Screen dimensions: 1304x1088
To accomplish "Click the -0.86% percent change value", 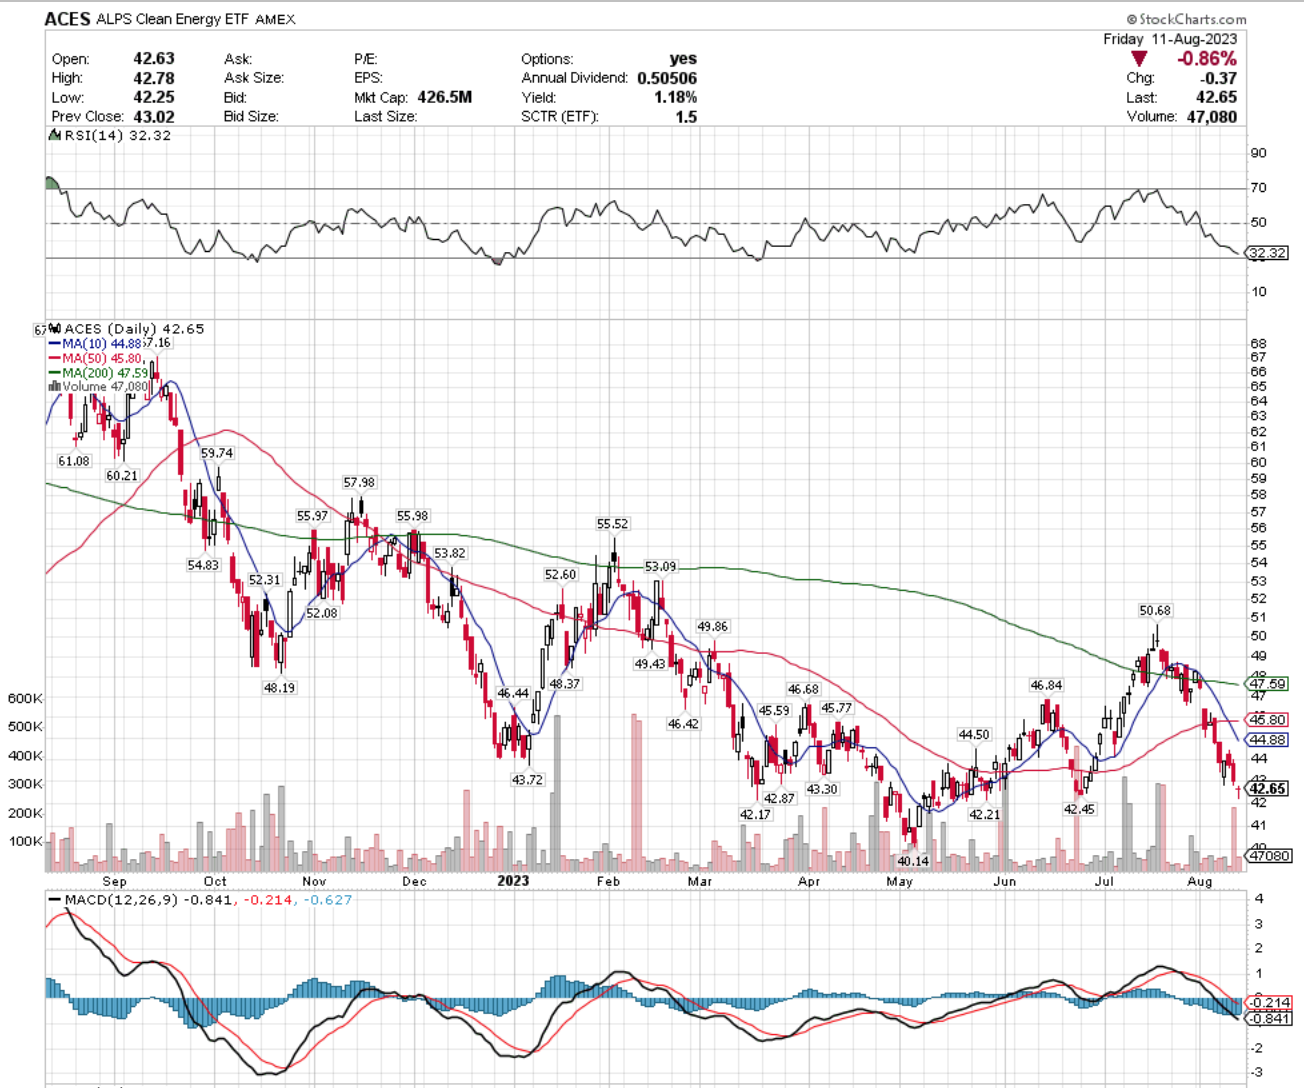I will (x=1207, y=59).
